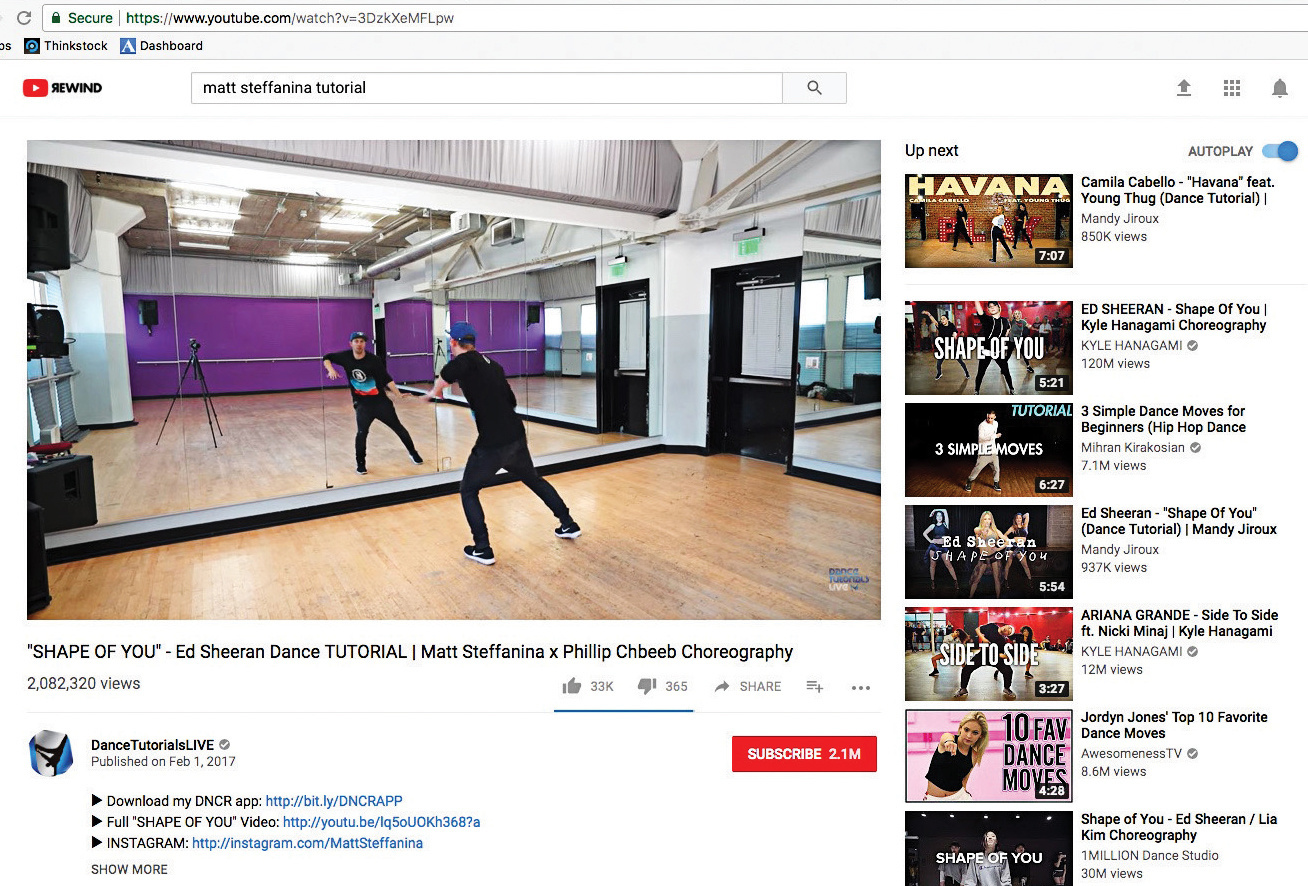
Task: Open the Havana dance tutorial thumbnail
Action: point(988,221)
